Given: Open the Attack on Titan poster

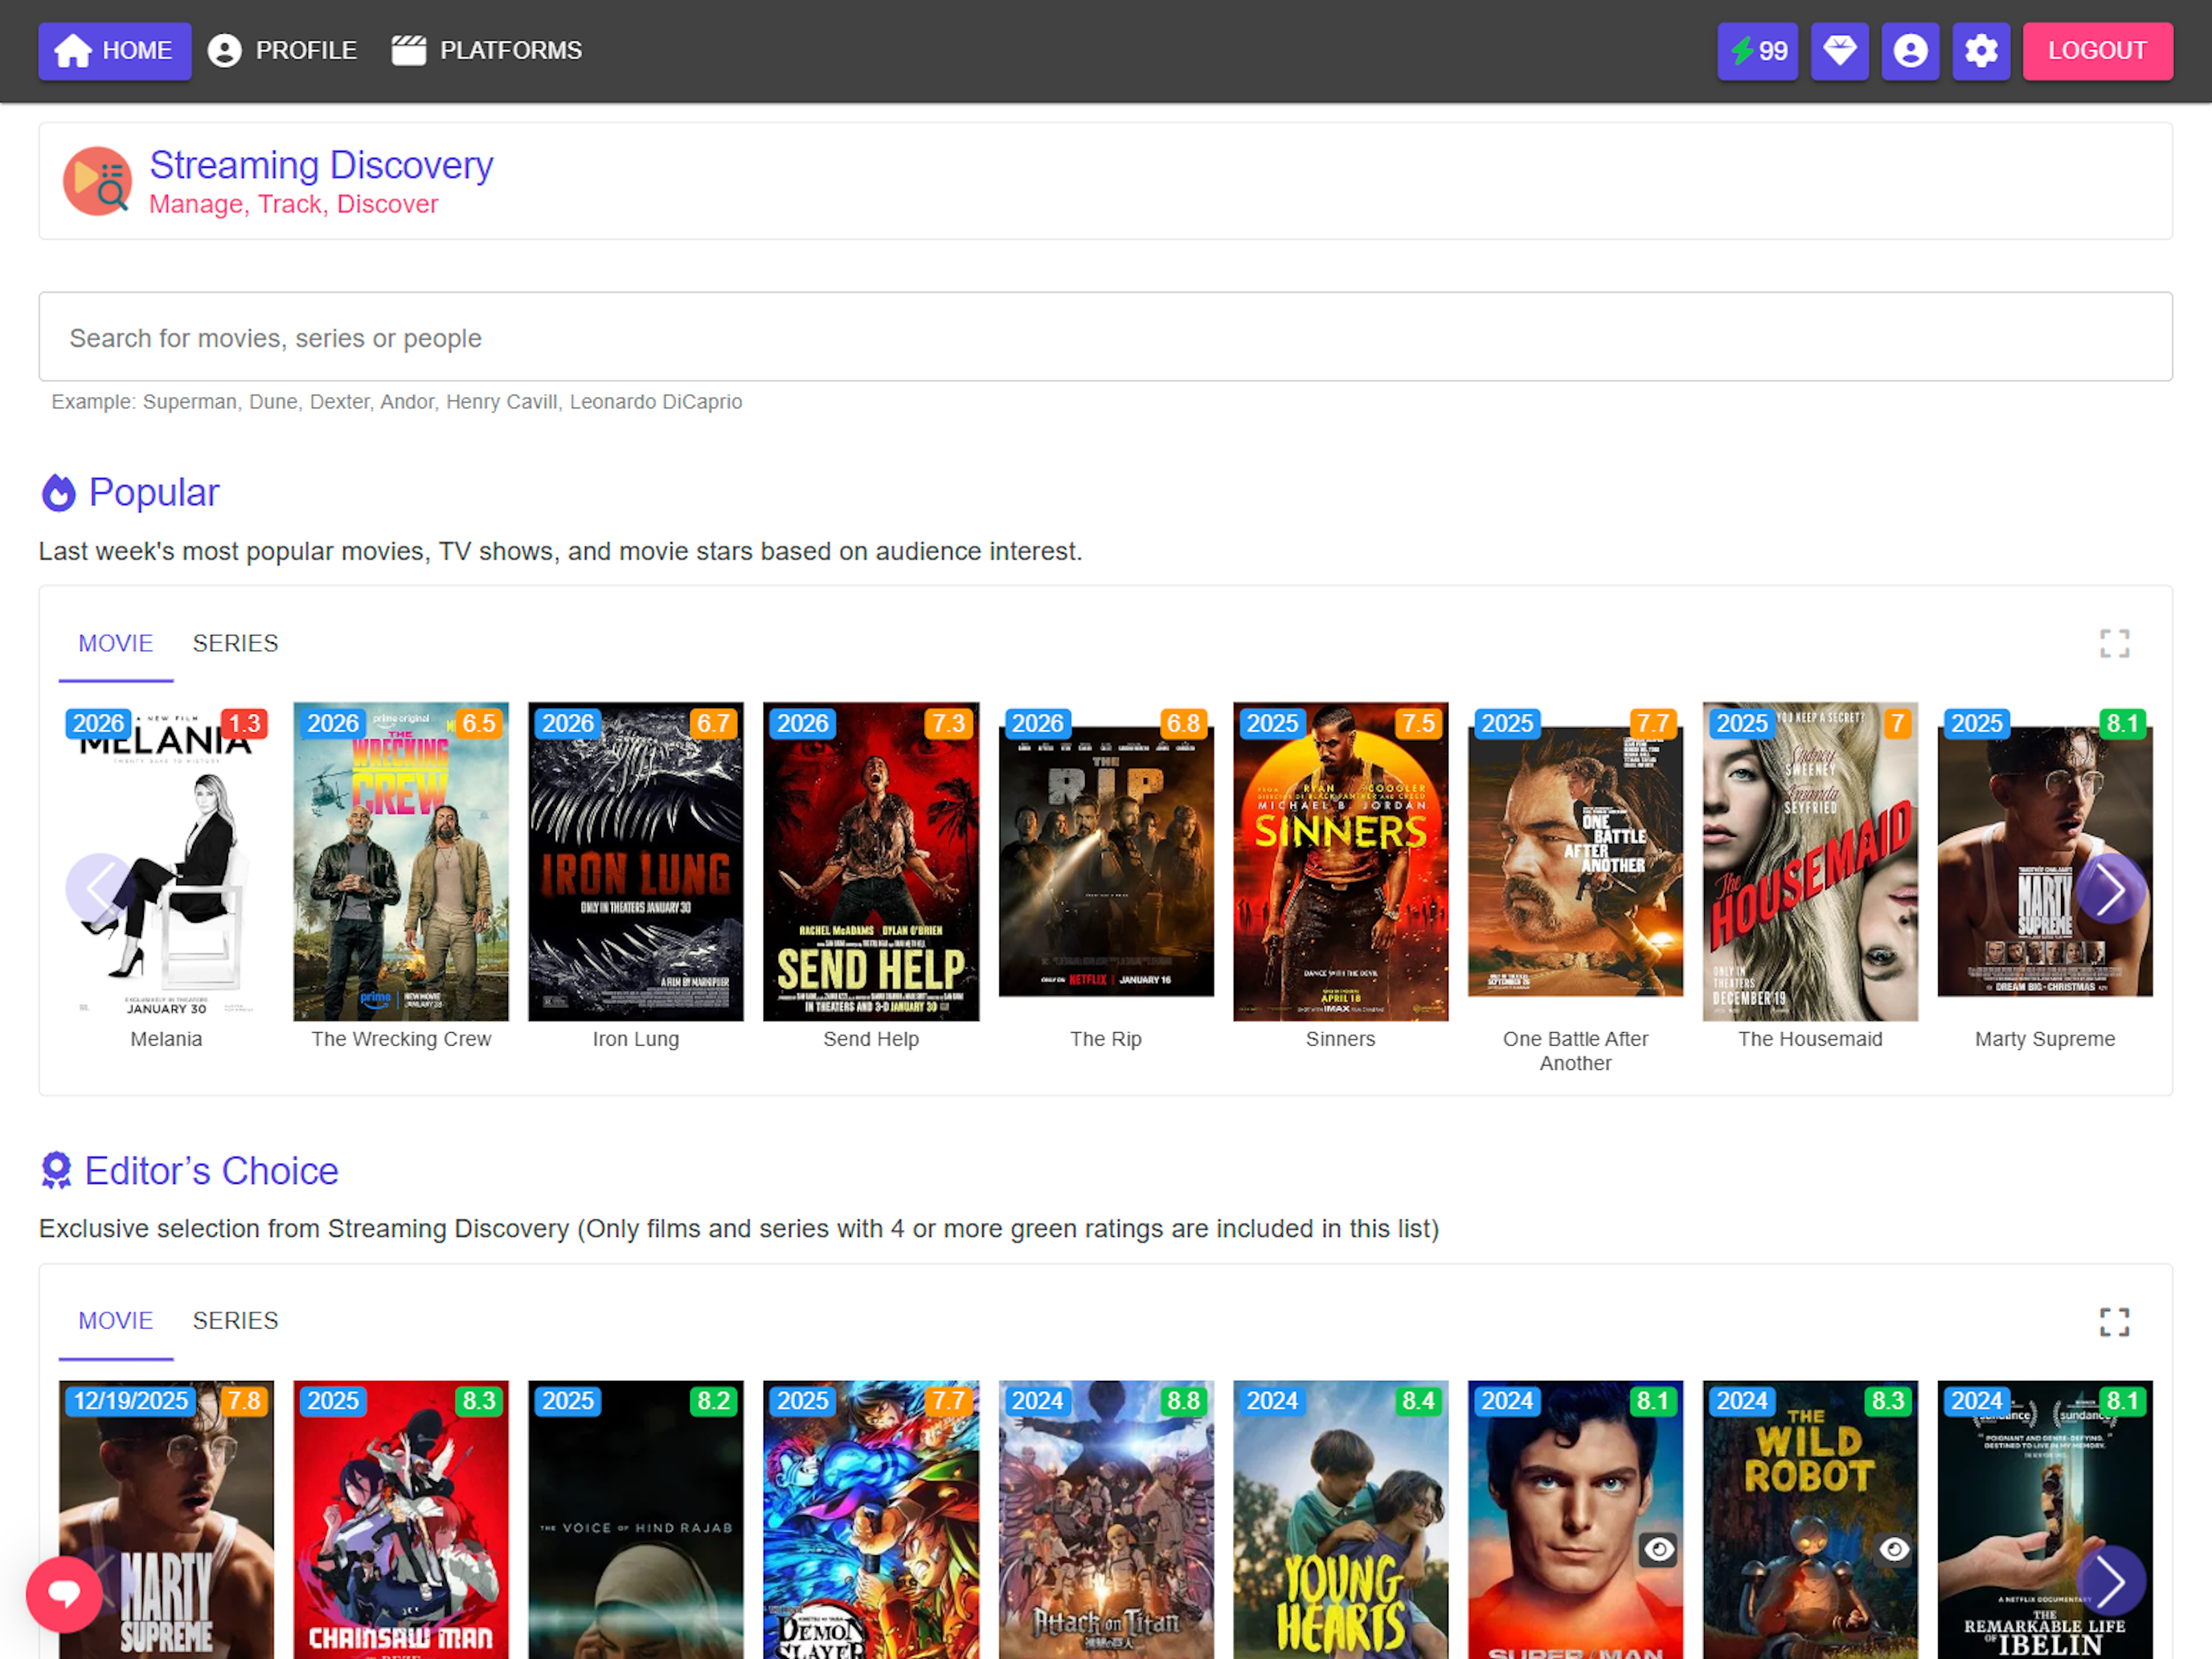Looking at the screenshot, I should point(1106,1520).
